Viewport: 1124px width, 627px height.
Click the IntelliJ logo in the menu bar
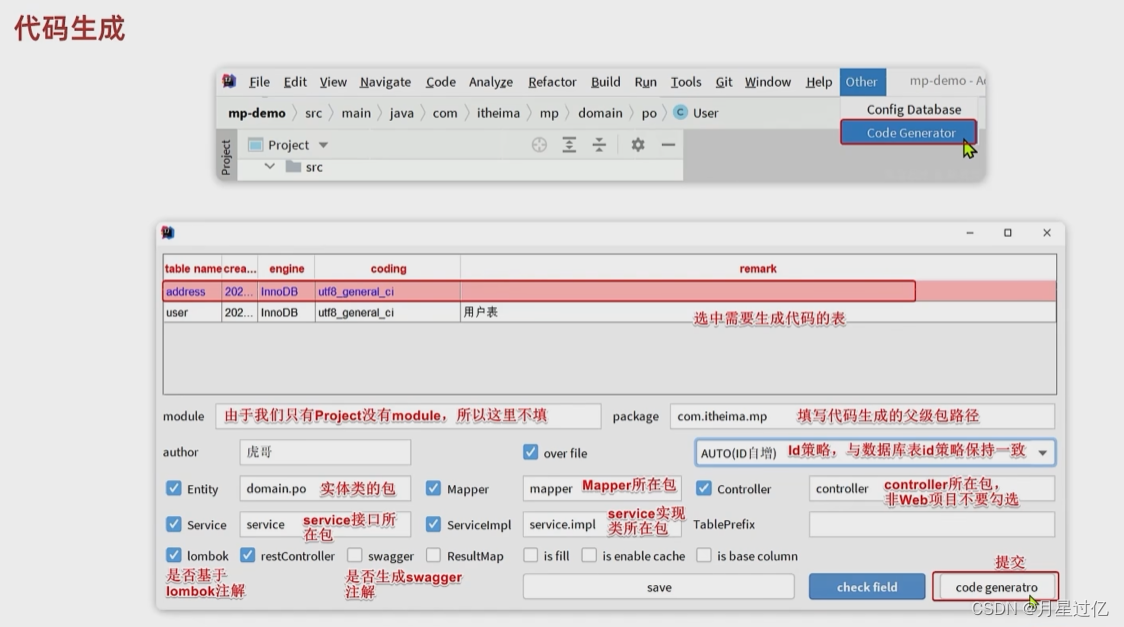click(x=229, y=81)
